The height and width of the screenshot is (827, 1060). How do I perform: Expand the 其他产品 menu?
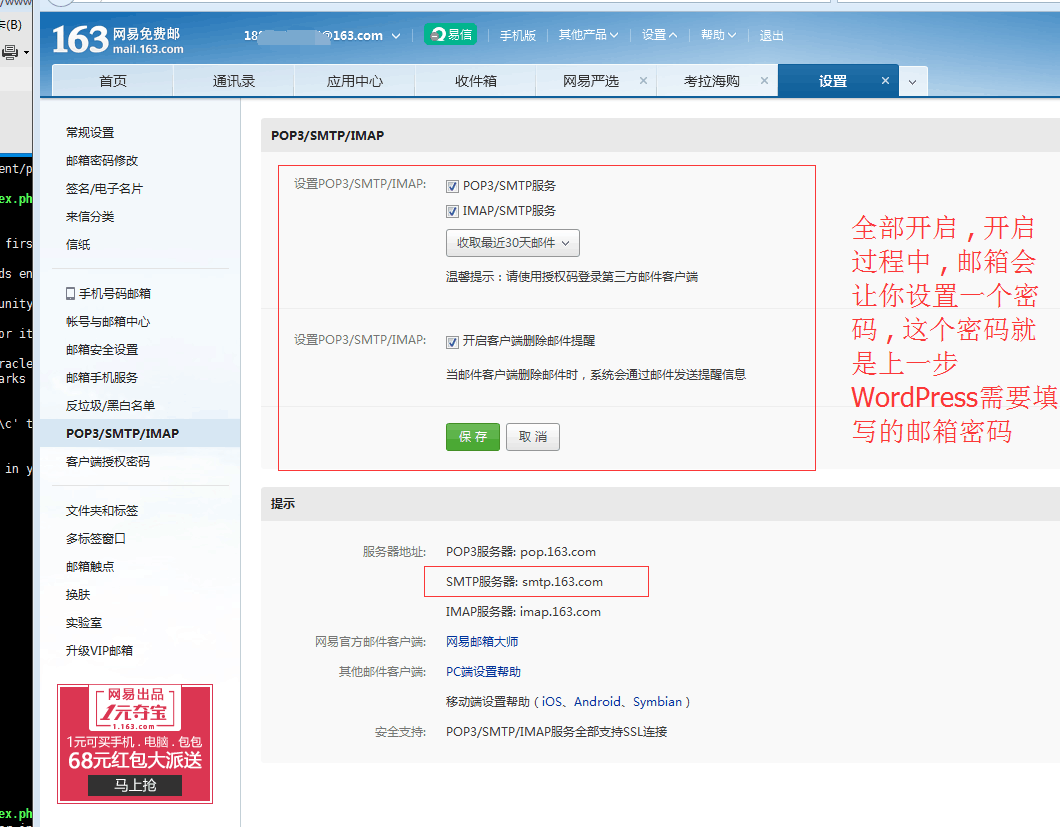(x=588, y=34)
